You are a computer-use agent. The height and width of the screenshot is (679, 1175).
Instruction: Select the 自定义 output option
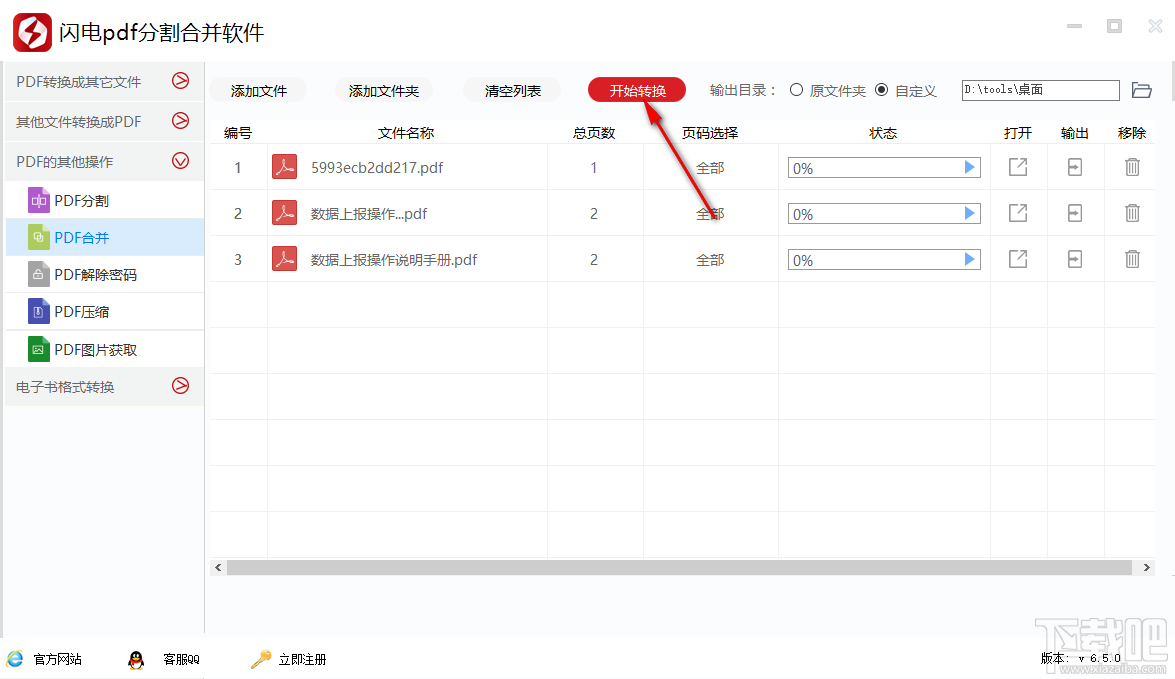(x=883, y=89)
